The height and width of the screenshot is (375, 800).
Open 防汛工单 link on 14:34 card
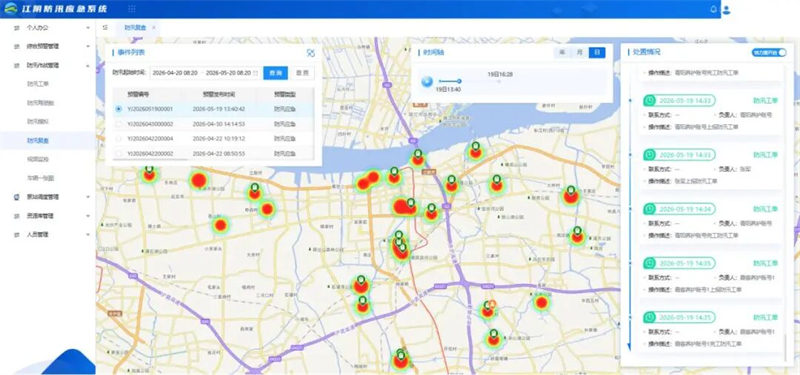765,209
